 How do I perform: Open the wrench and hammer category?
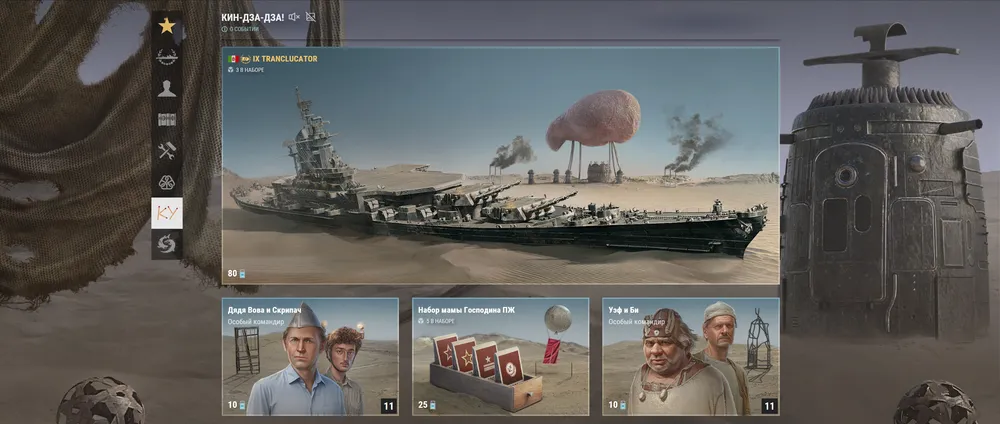[167, 151]
